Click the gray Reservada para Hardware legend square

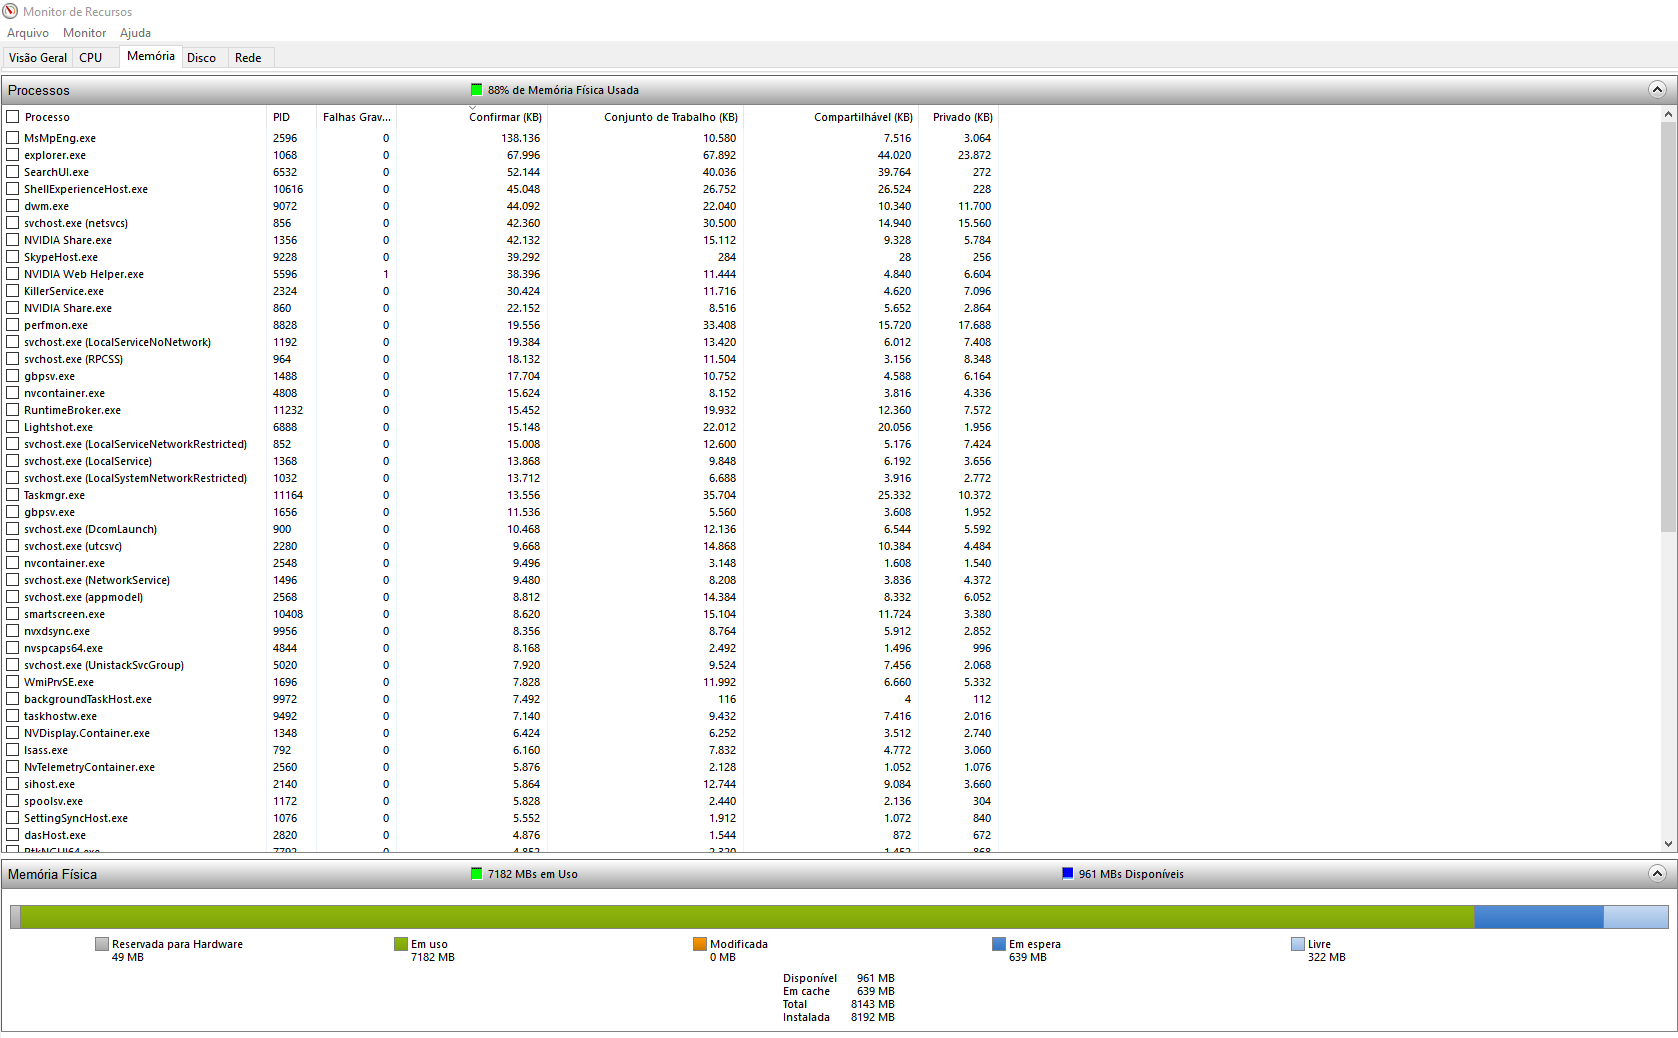(102, 944)
